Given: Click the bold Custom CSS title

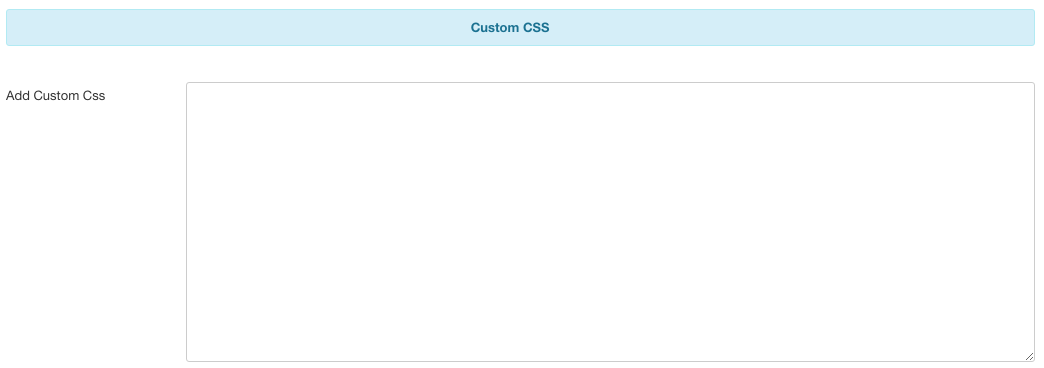Looking at the screenshot, I should point(510,27).
